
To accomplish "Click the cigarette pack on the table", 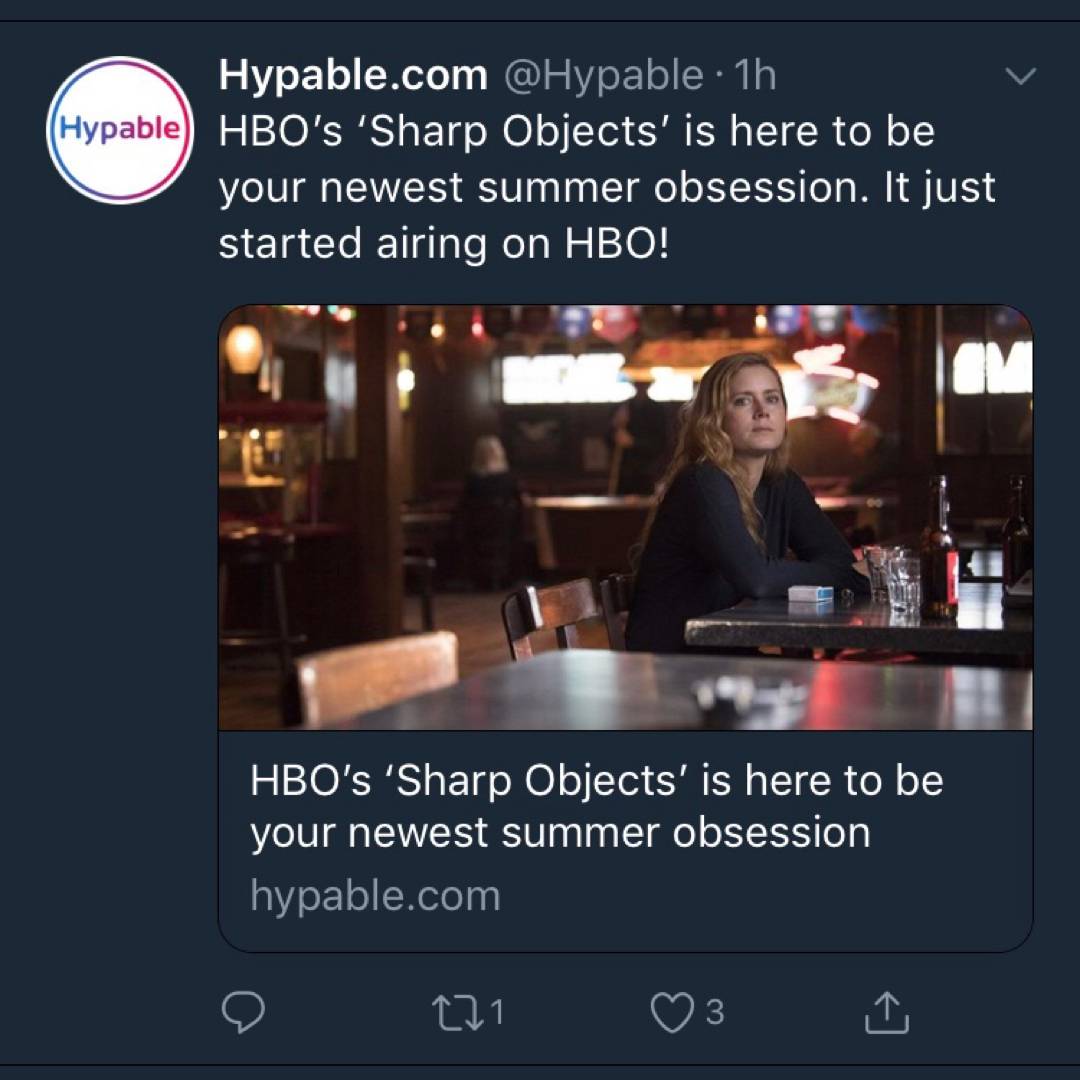I will click(x=810, y=593).
